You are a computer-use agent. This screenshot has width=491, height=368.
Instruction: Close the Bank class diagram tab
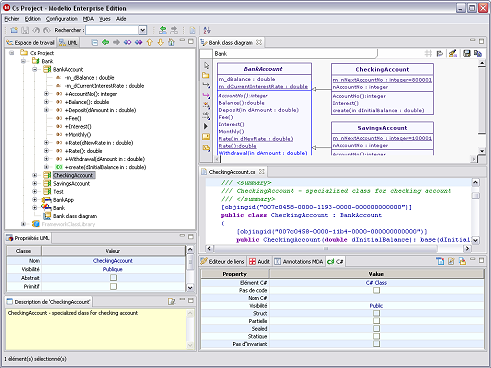[x=259, y=42]
